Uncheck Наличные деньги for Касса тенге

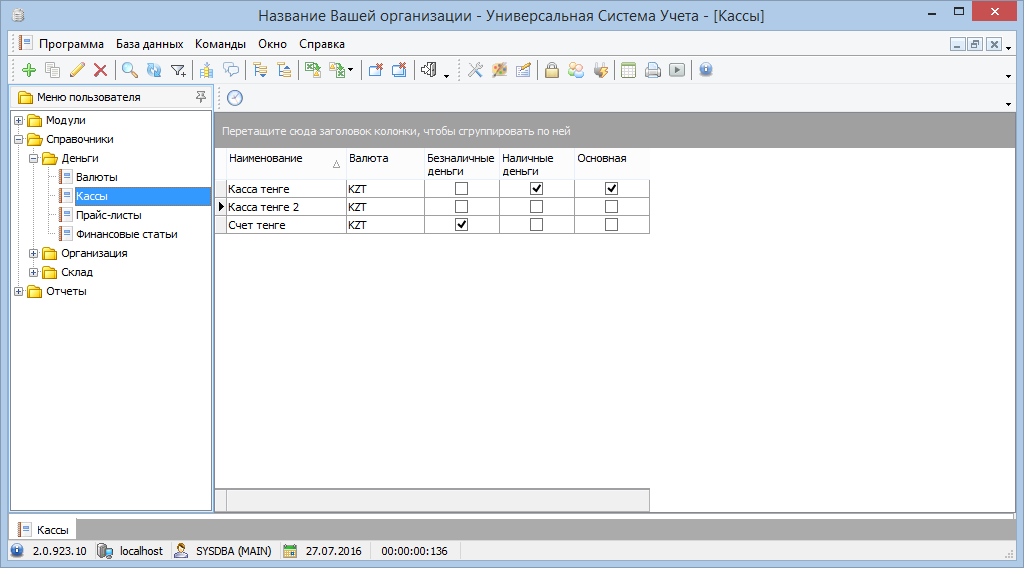536,189
